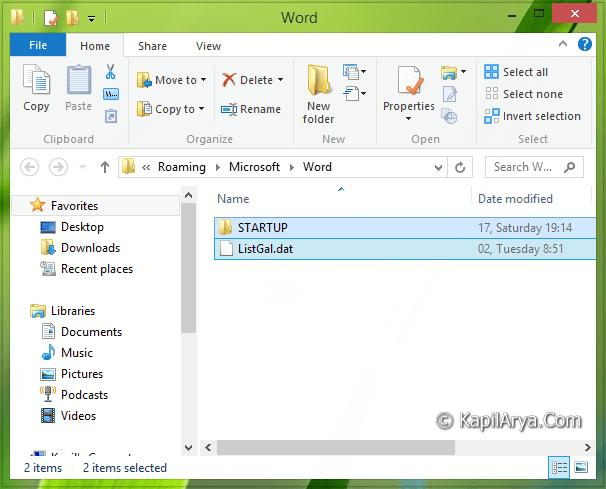Click the Invert selection button
606x489 pixels.
pyautogui.click(x=532, y=116)
